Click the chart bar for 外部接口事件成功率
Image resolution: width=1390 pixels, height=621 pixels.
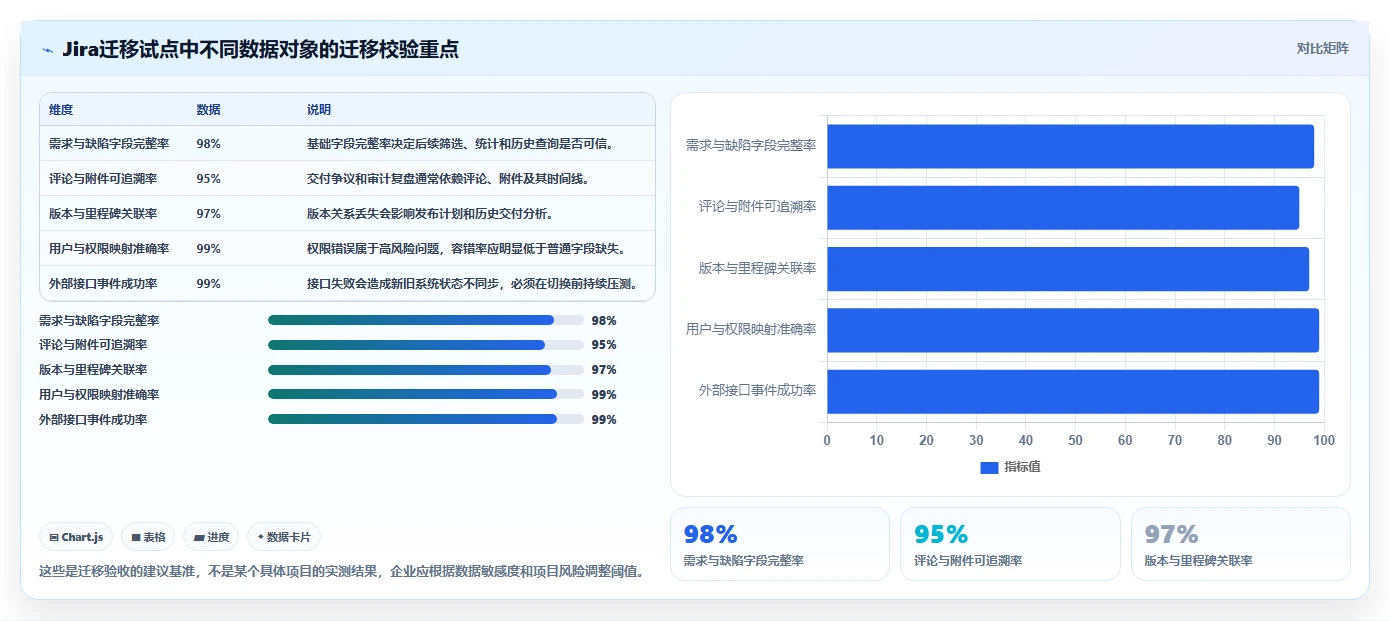coord(1073,391)
